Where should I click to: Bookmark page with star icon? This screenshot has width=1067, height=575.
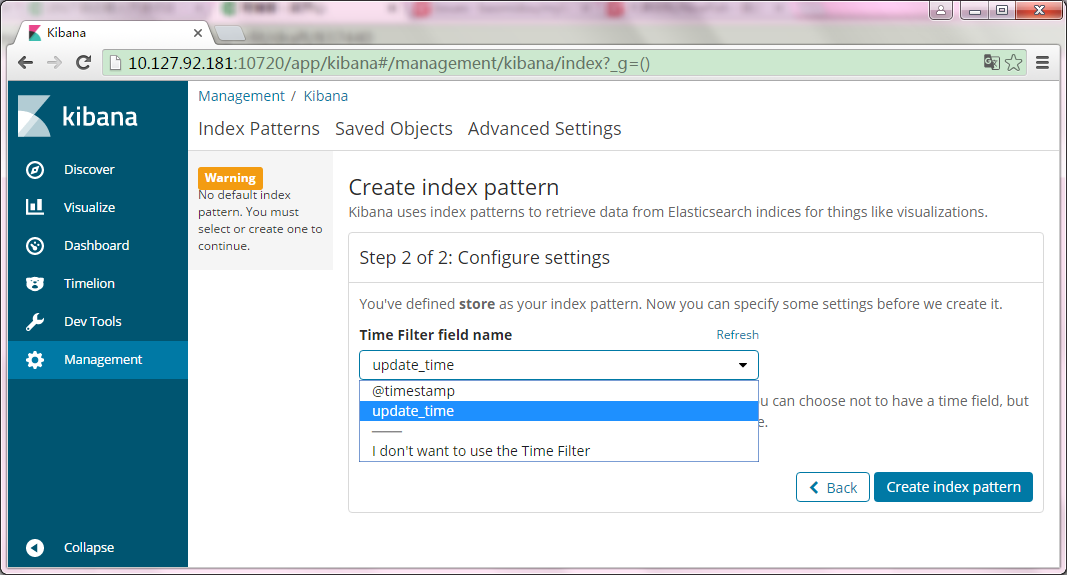point(1013,63)
